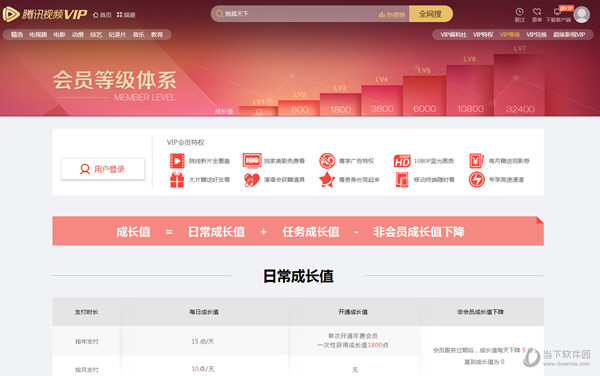Click the gift box share icon
The height and width of the screenshot is (376, 600).
(177, 180)
